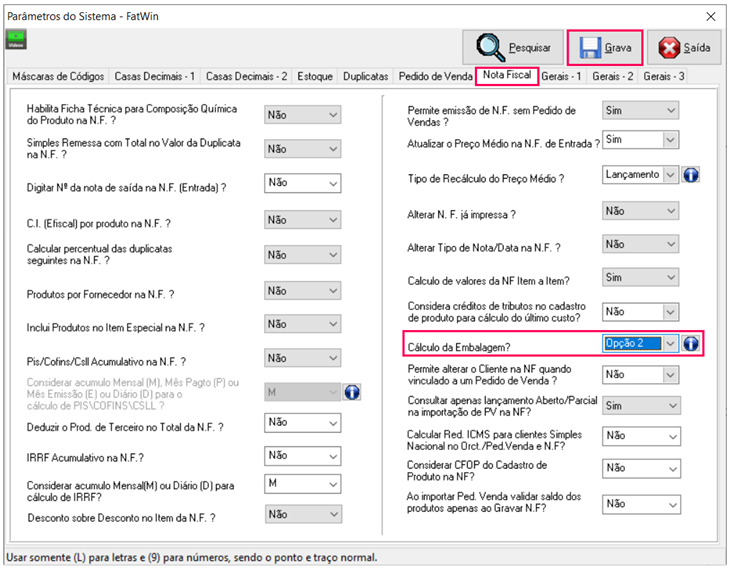Switch to the Máscaras de Códigos tab
The height and width of the screenshot is (569, 731).
click(57, 76)
